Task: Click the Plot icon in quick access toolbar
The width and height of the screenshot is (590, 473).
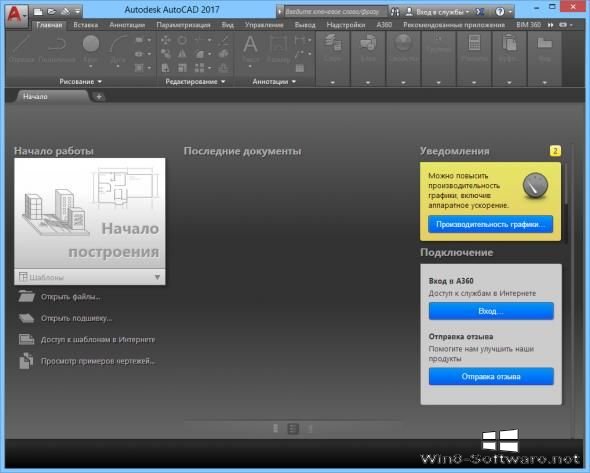Action: [x=65, y=12]
